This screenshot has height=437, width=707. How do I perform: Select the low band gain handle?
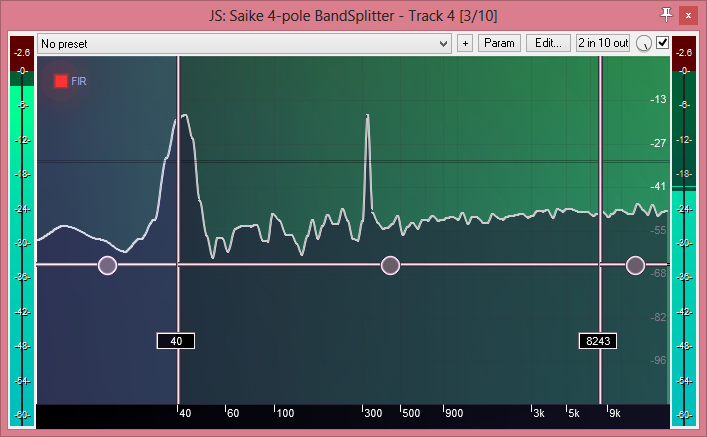point(107,265)
